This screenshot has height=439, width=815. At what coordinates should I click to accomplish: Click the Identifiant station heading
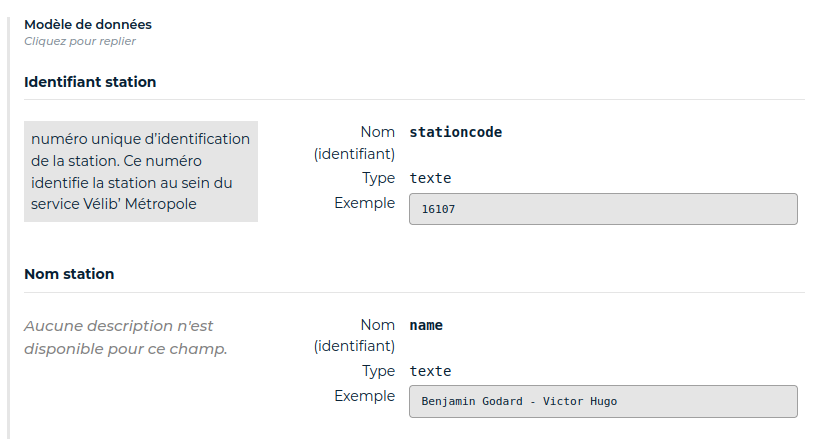point(90,82)
